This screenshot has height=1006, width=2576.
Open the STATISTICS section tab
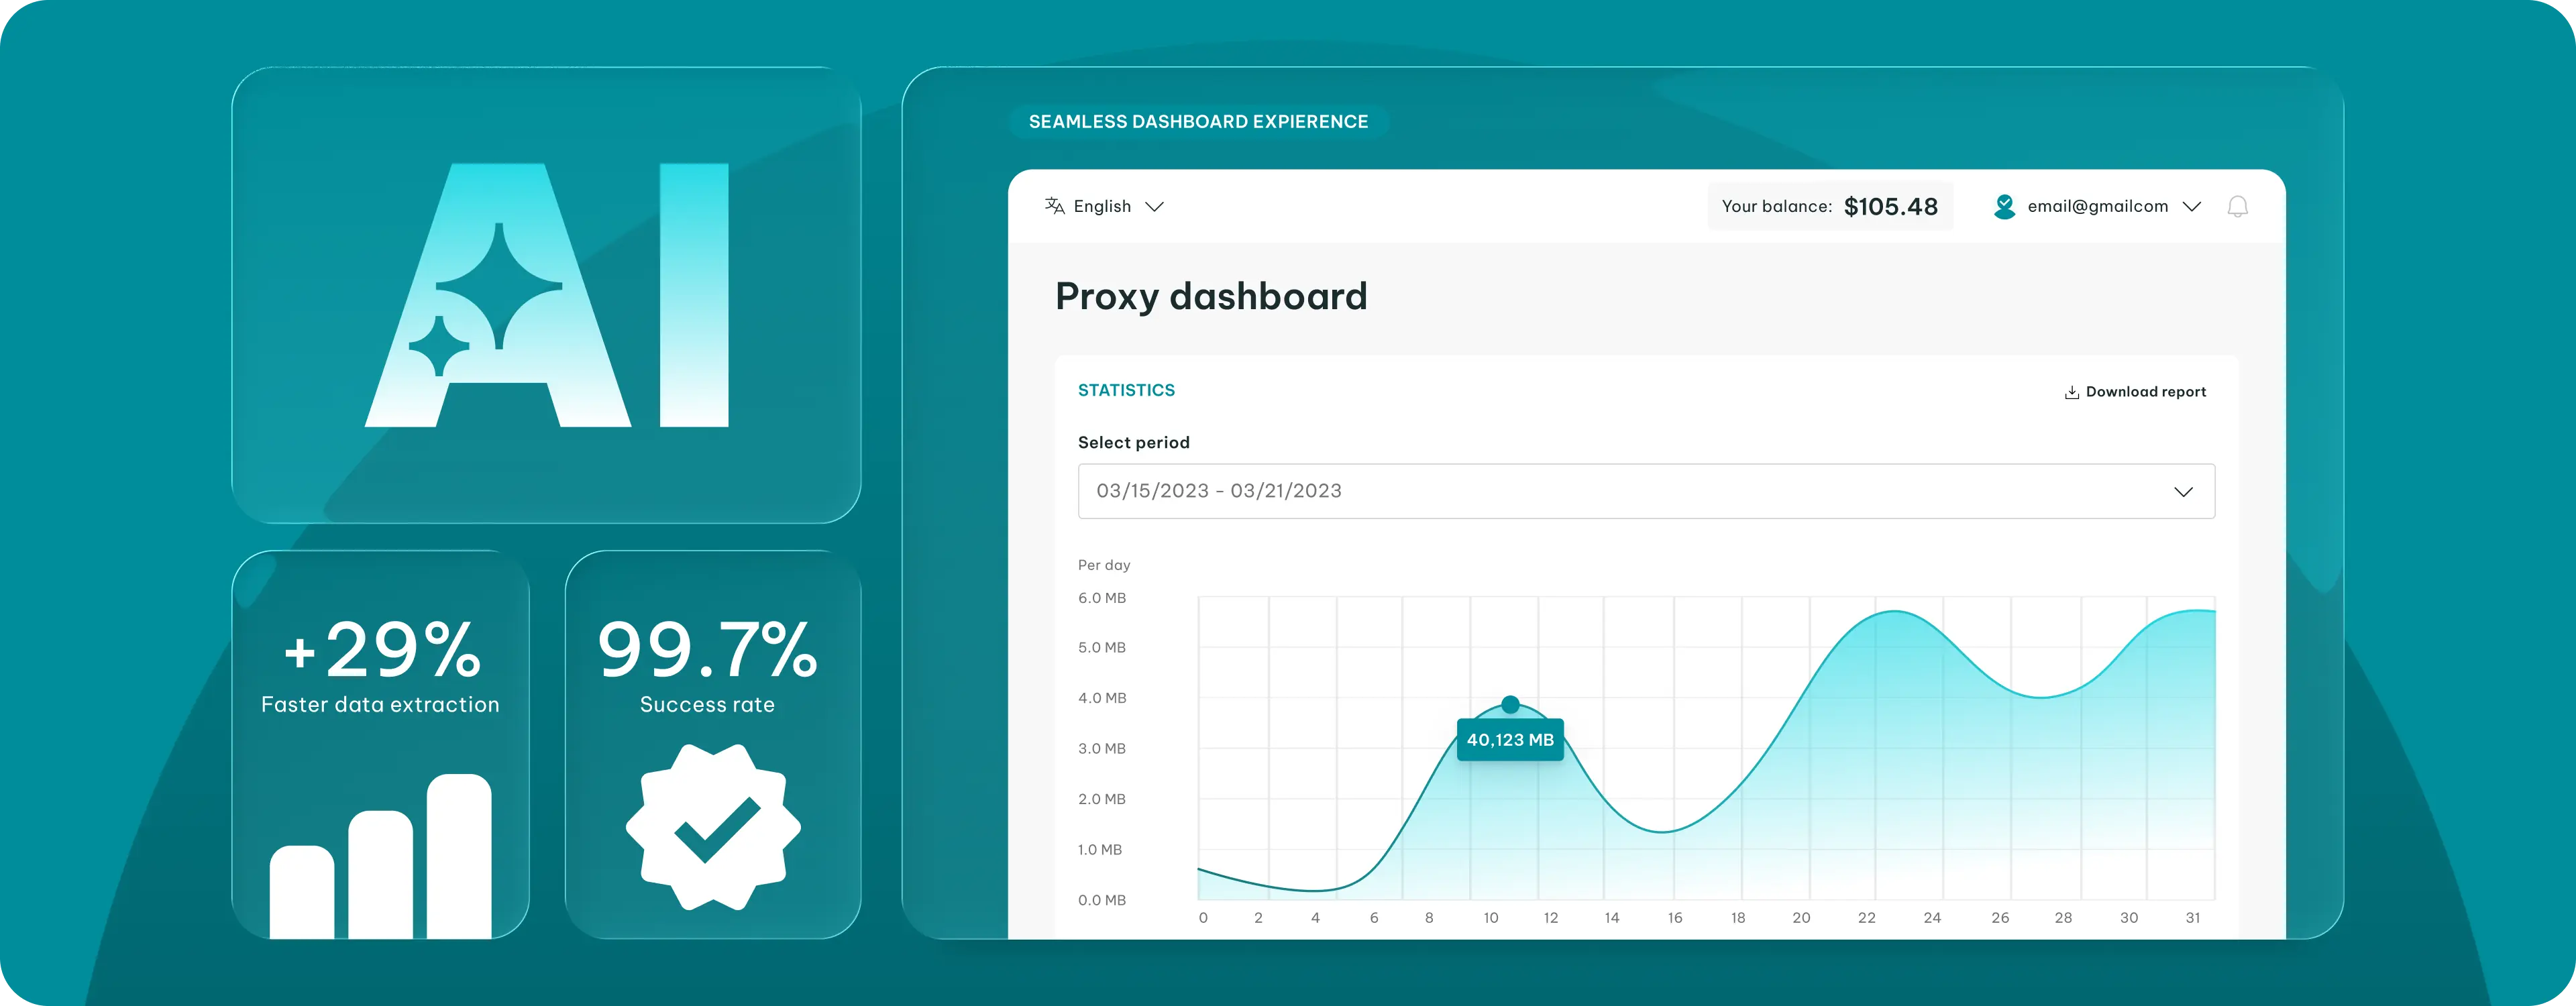click(1126, 390)
